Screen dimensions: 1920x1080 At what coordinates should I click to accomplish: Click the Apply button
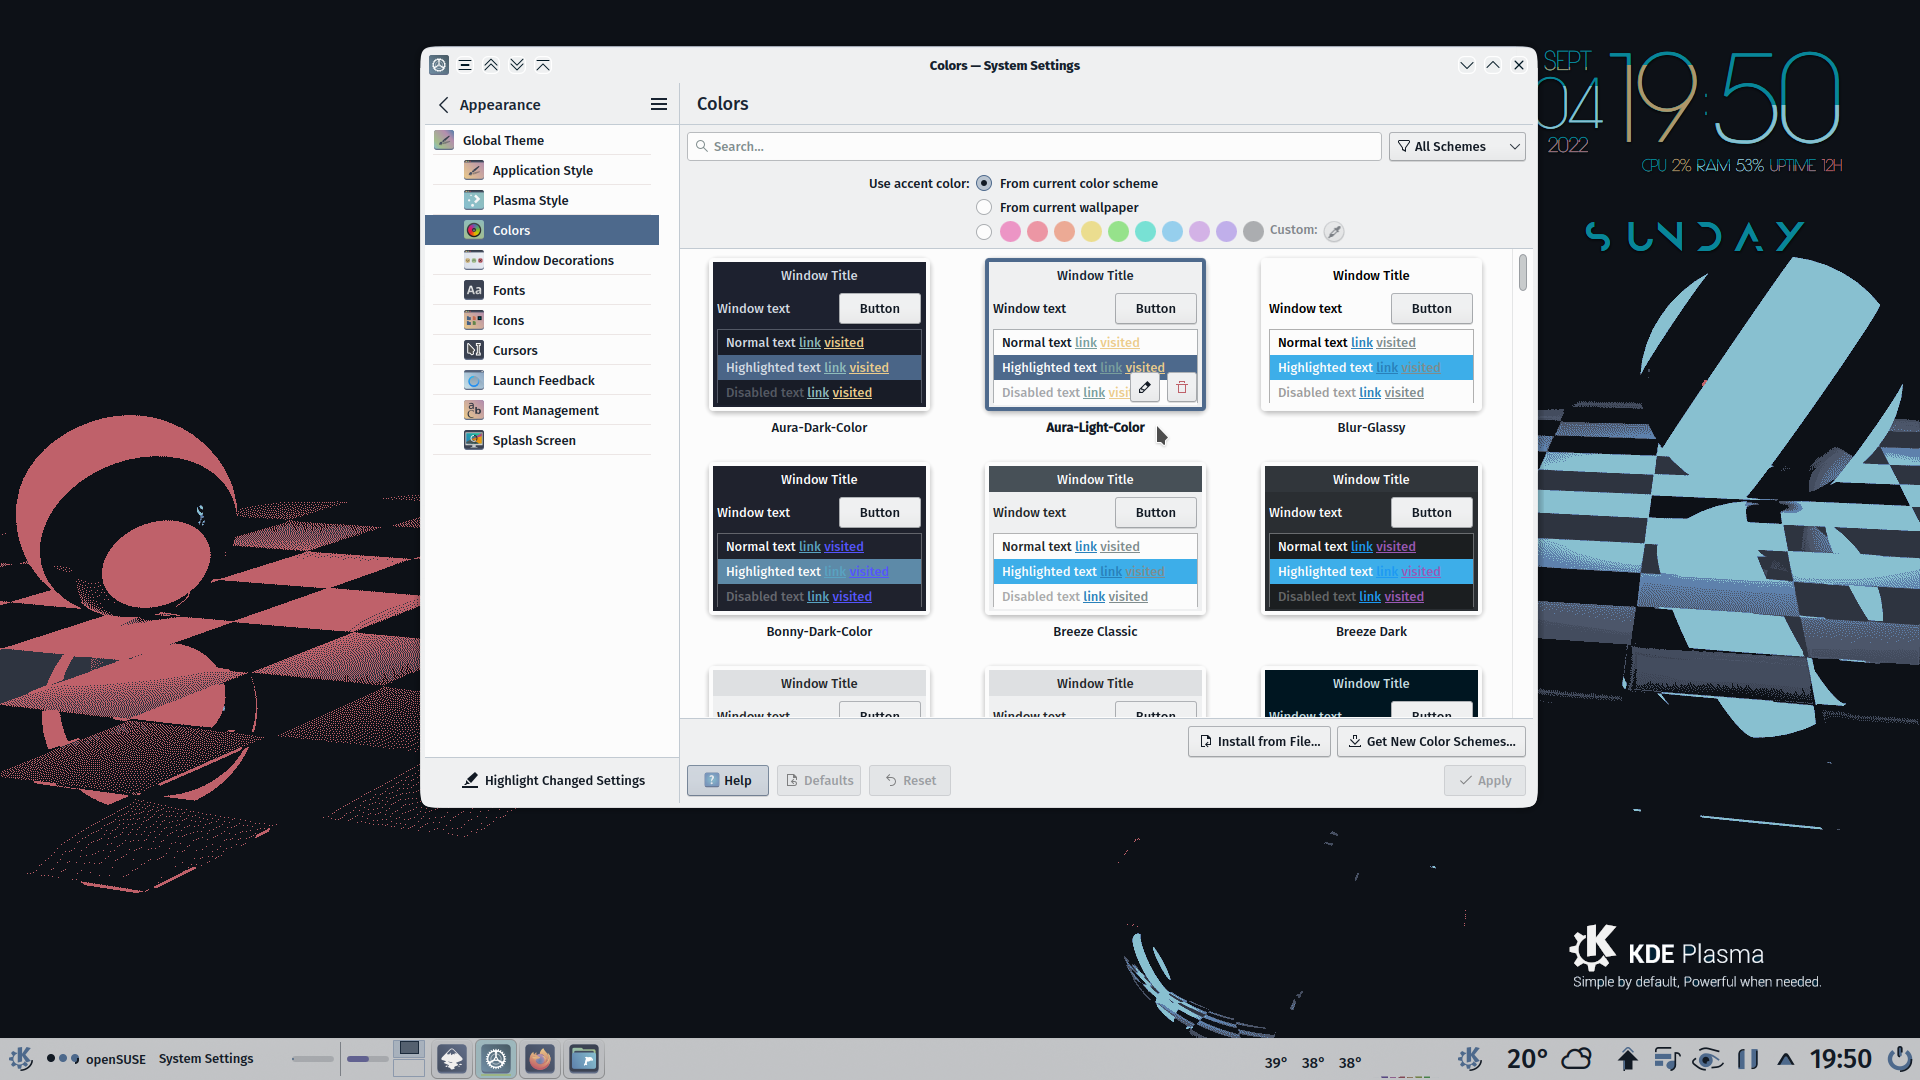pyautogui.click(x=1485, y=780)
